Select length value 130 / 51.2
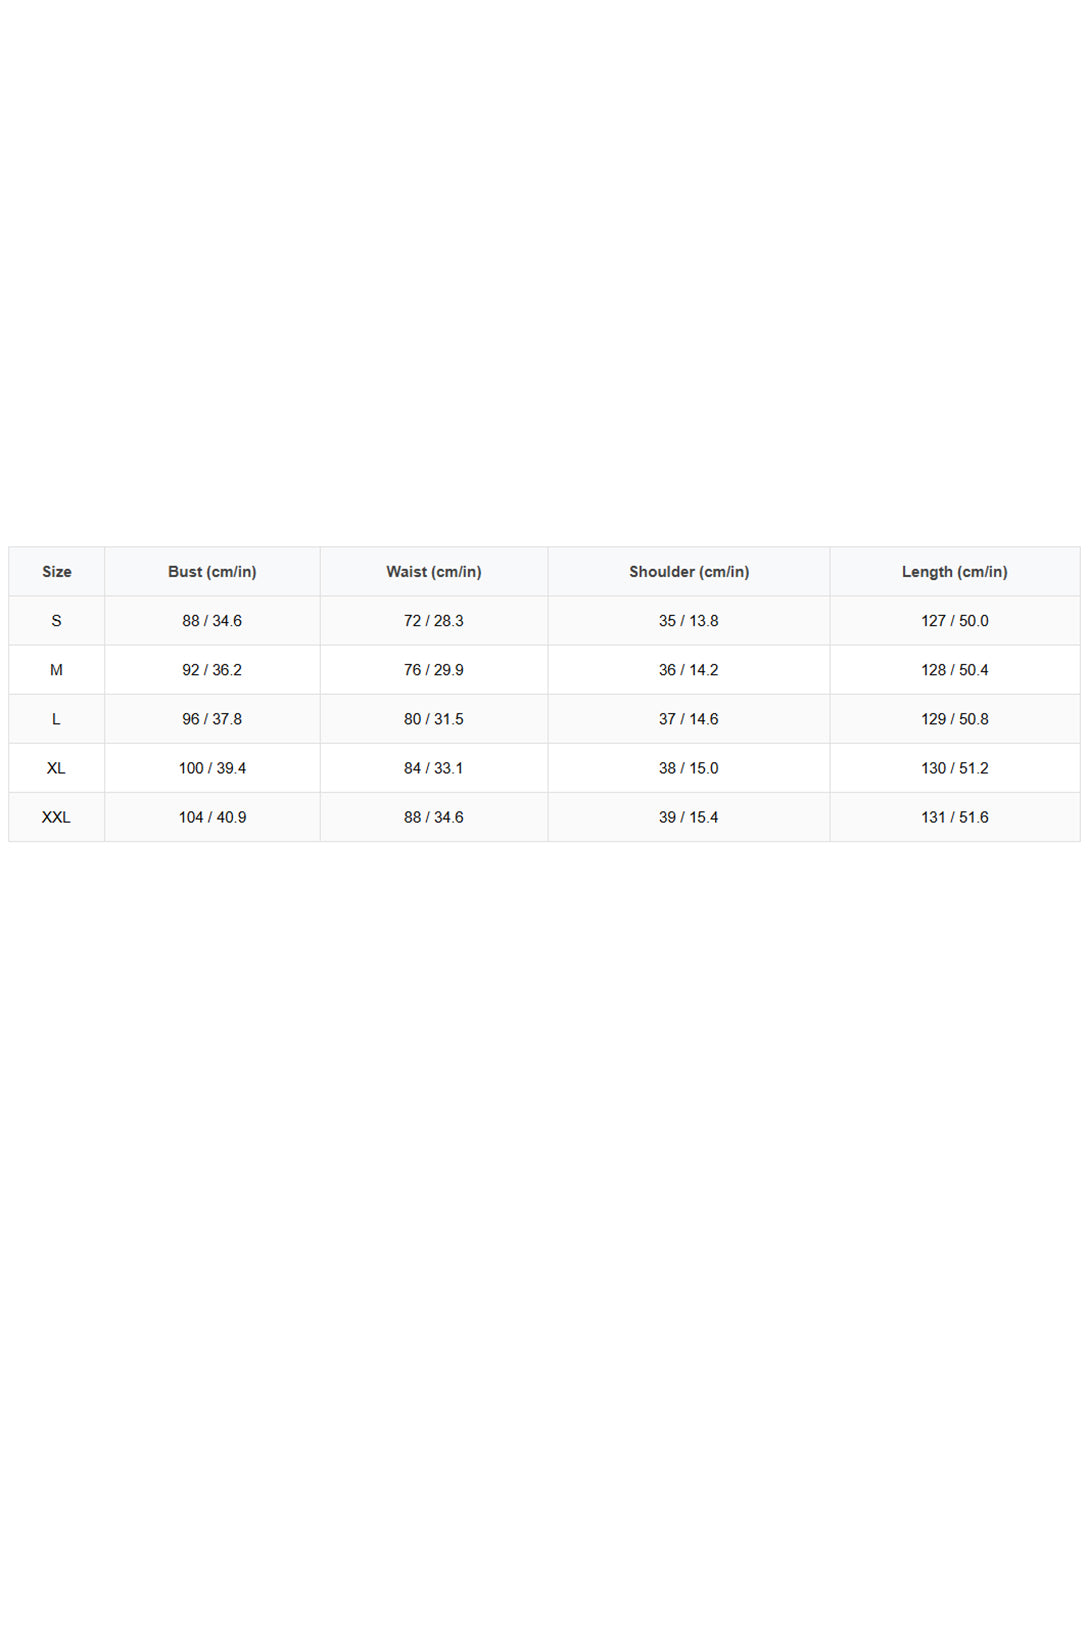This screenshot has height=1632, width=1088. coord(955,768)
